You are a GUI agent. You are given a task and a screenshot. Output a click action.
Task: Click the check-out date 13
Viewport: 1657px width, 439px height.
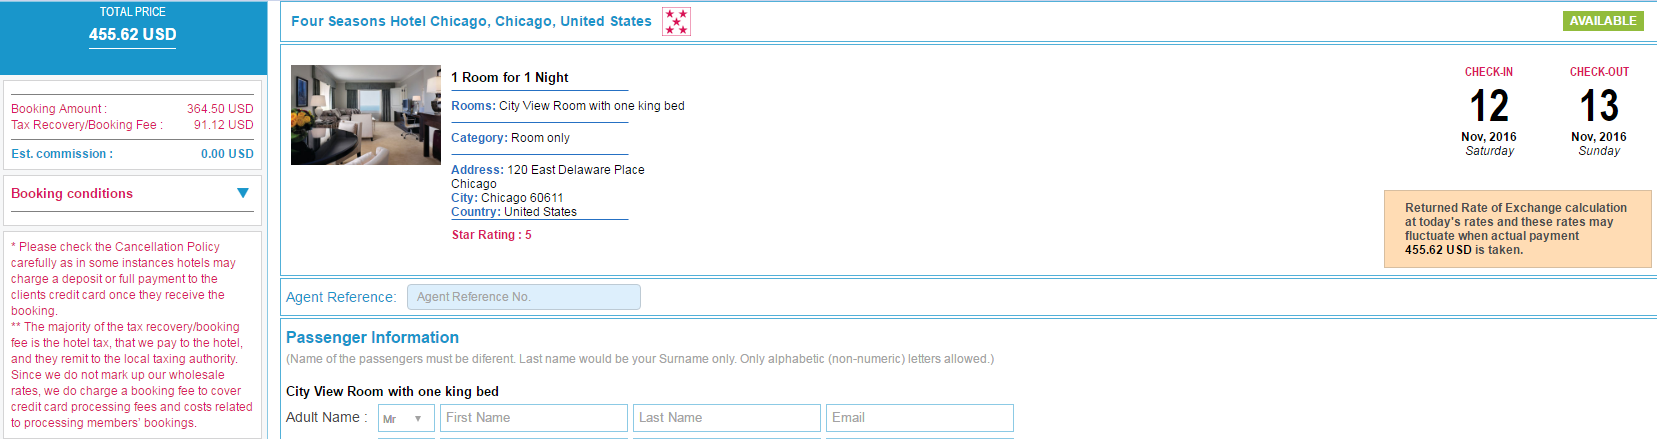pos(1599,105)
